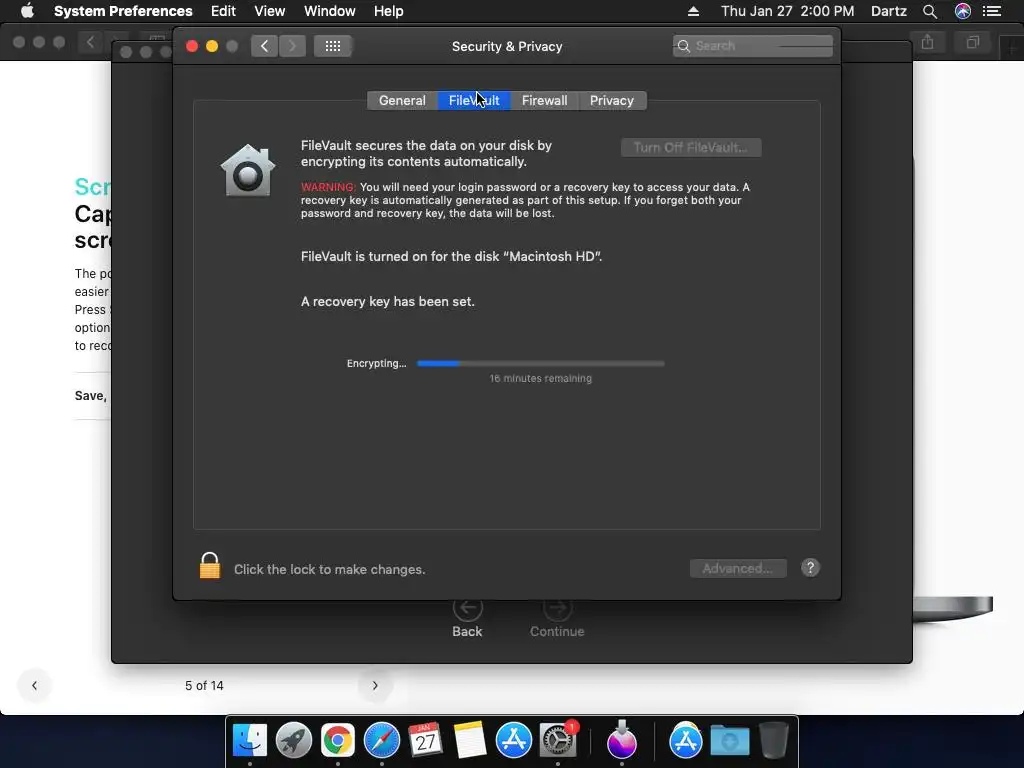This screenshot has width=1024, height=768.
Task: Click the lock icon to make changes
Action: pos(210,566)
